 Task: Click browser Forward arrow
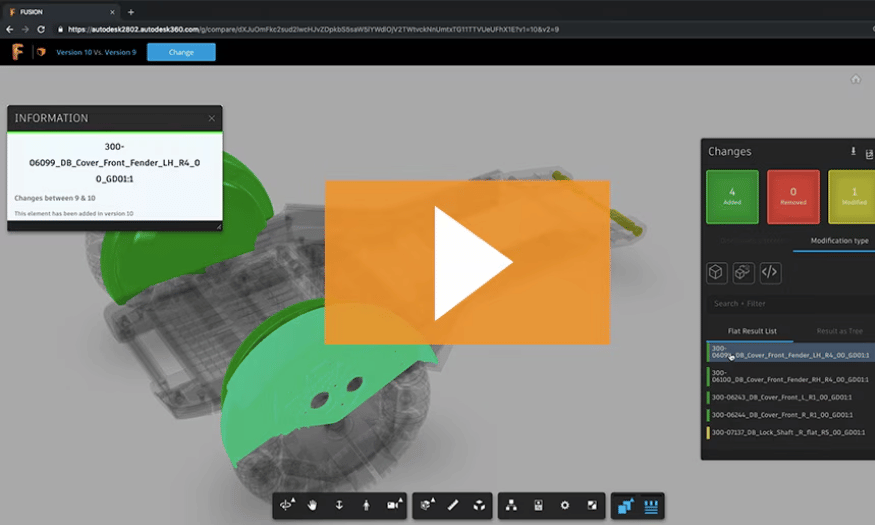tap(25, 29)
